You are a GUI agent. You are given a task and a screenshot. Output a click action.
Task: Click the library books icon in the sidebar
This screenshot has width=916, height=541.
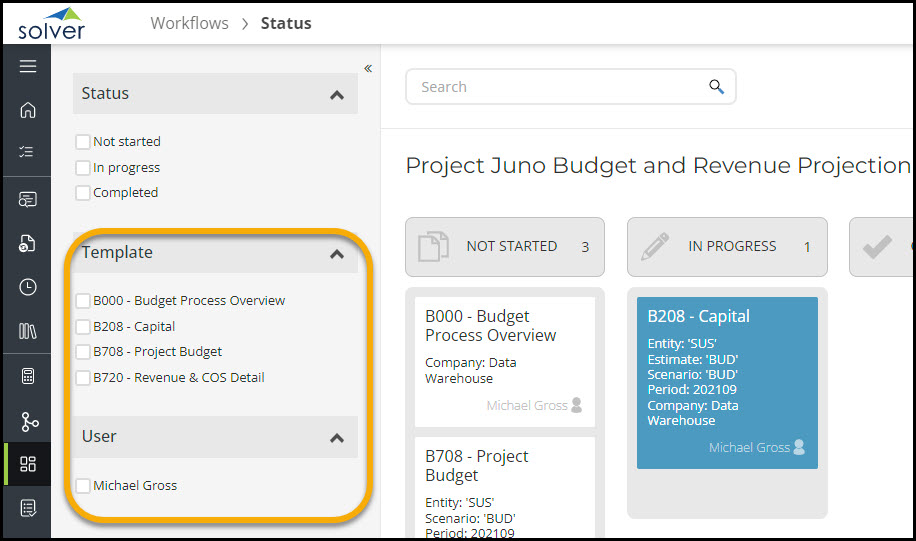27,331
